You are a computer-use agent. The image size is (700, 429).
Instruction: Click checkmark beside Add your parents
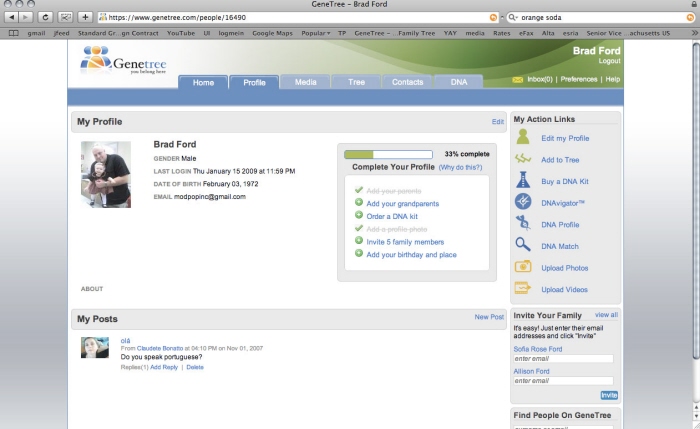[358, 190]
